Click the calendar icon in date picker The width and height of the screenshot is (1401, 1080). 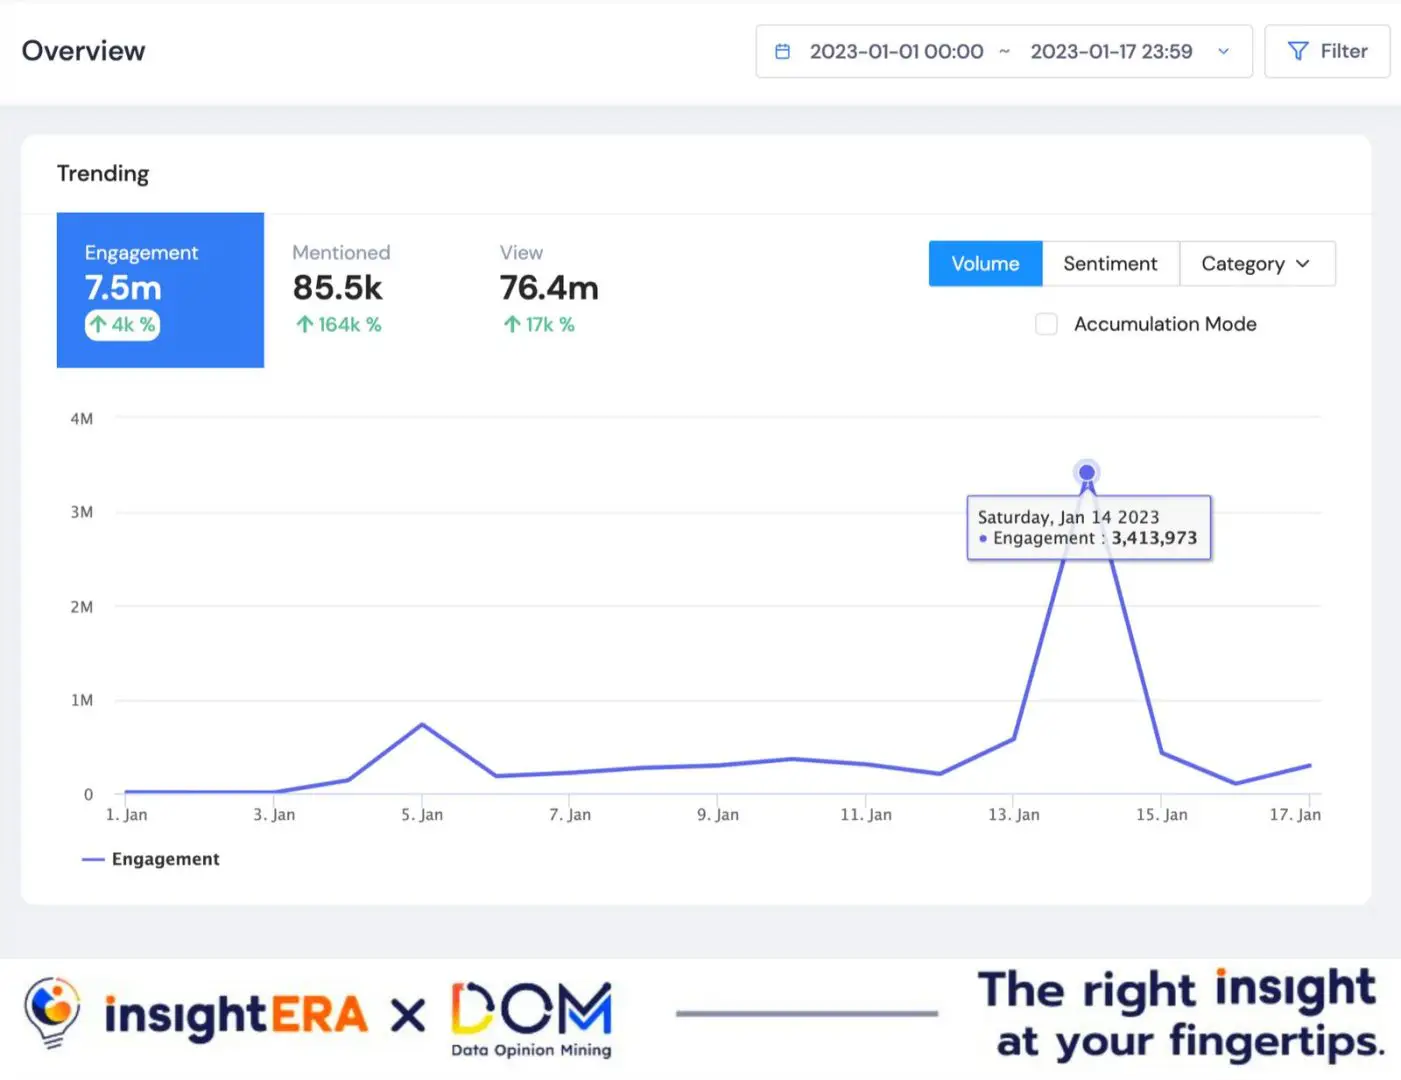pos(784,51)
